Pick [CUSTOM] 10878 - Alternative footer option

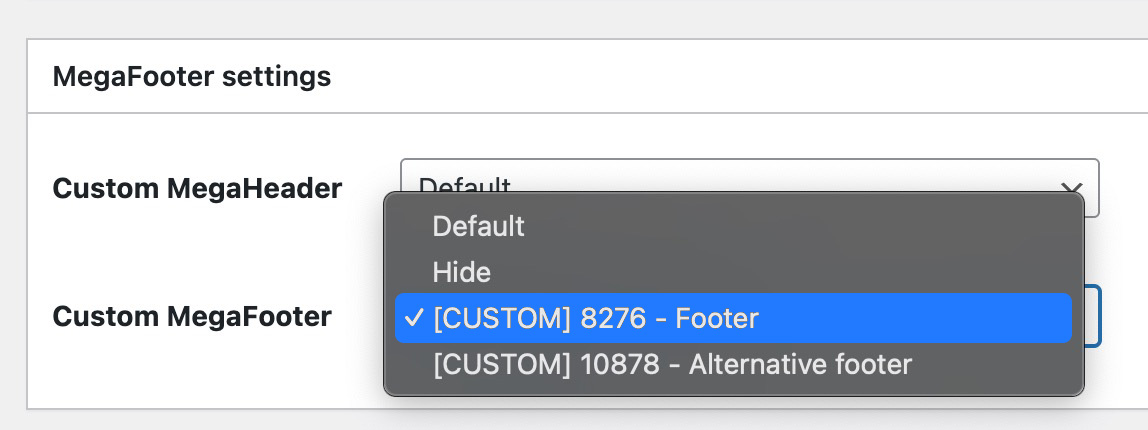coord(672,364)
